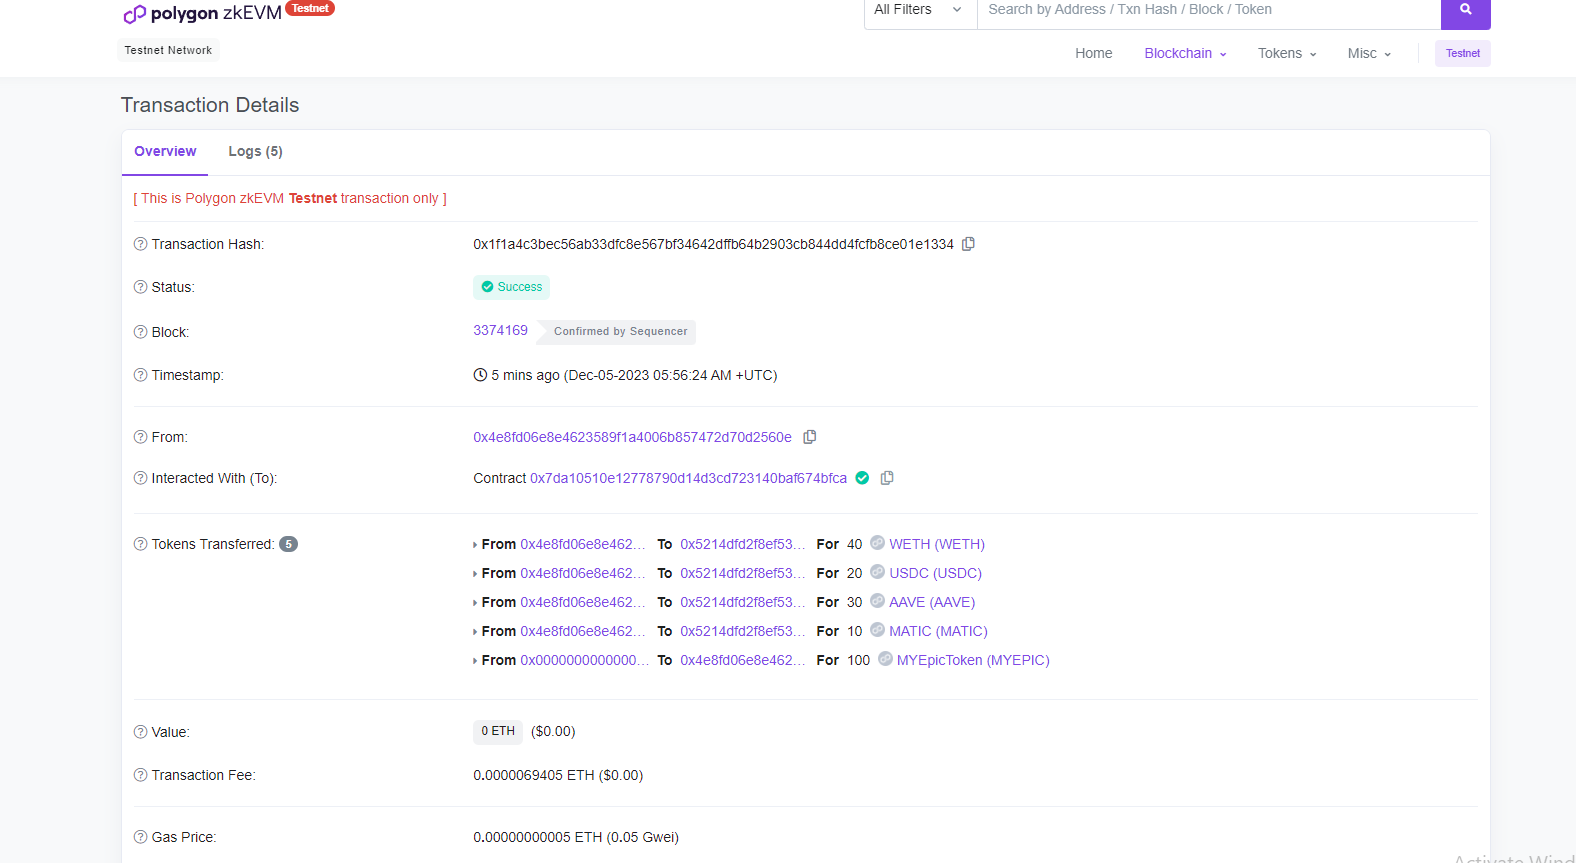Expand the MATIC transfer row arrow
1576x863 pixels.
click(x=475, y=632)
